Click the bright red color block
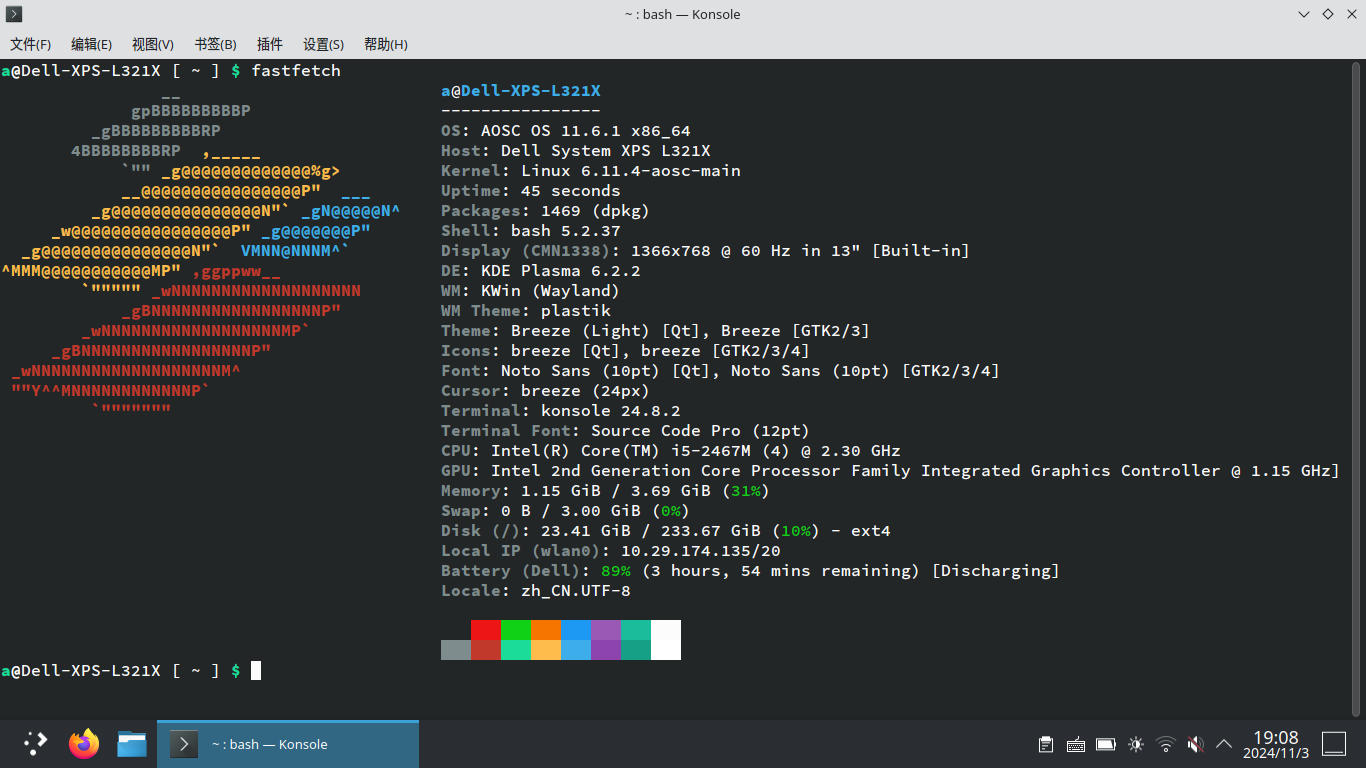The width and height of the screenshot is (1366, 768). [486, 630]
